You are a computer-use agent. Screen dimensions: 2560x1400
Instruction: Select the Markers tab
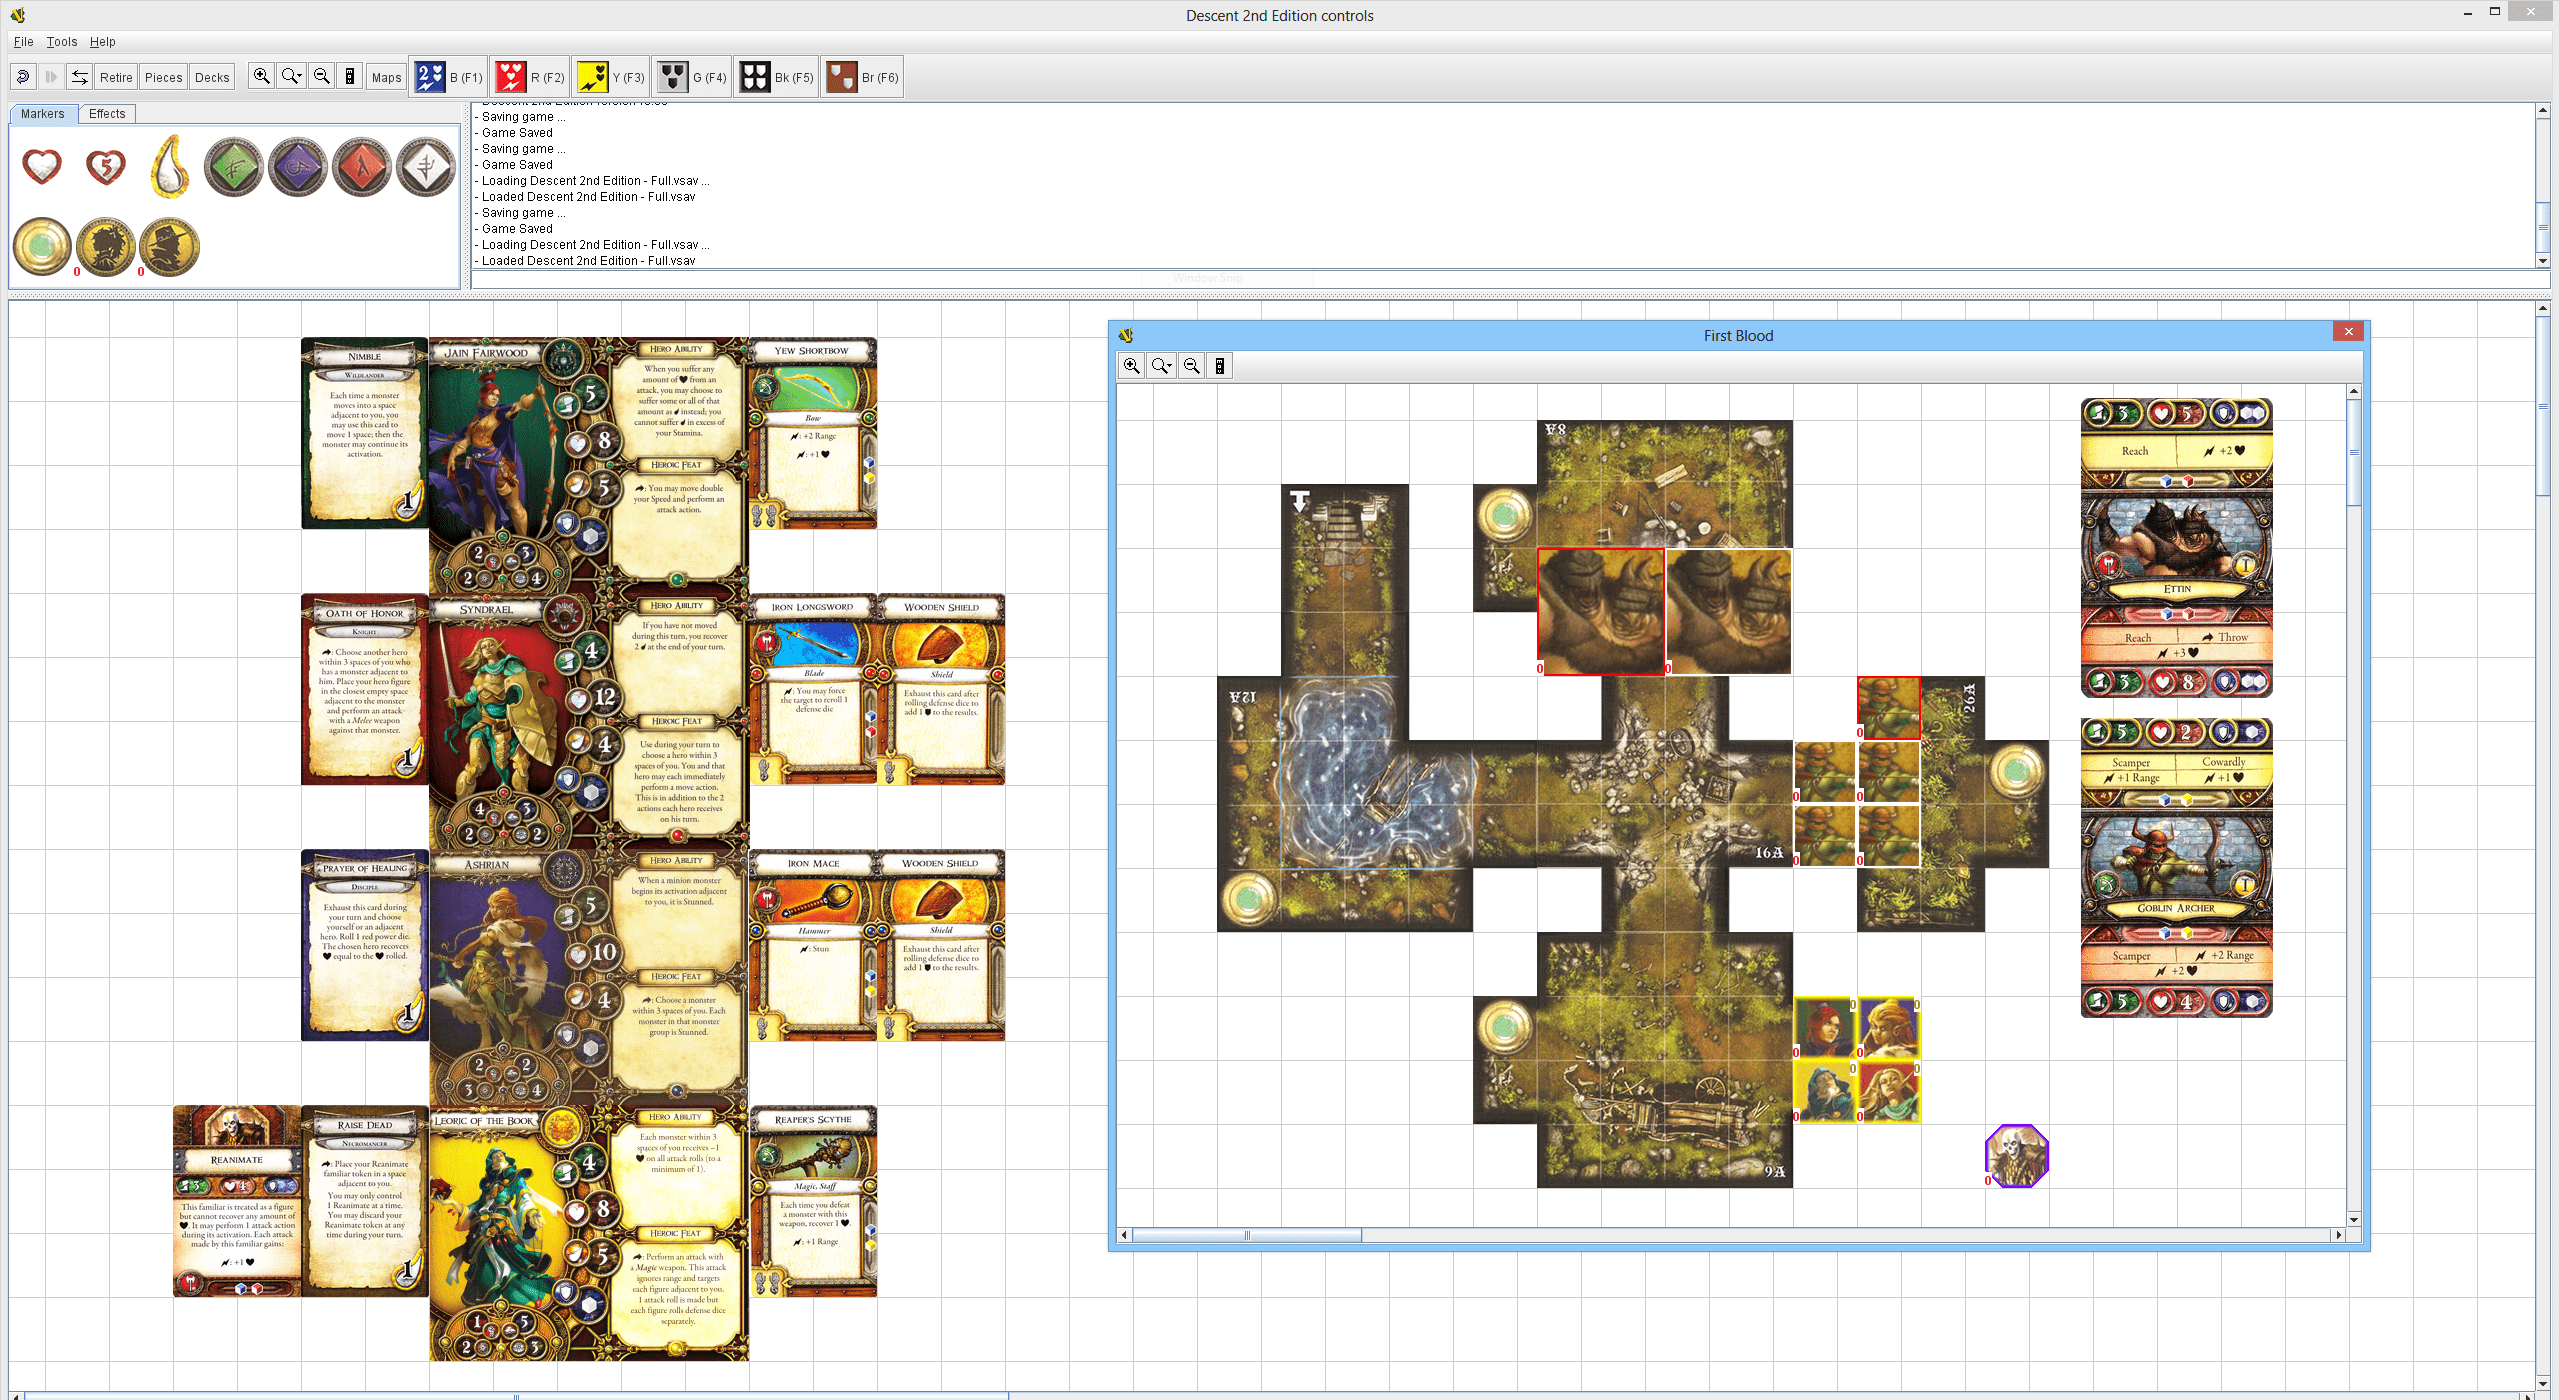click(x=42, y=114)
